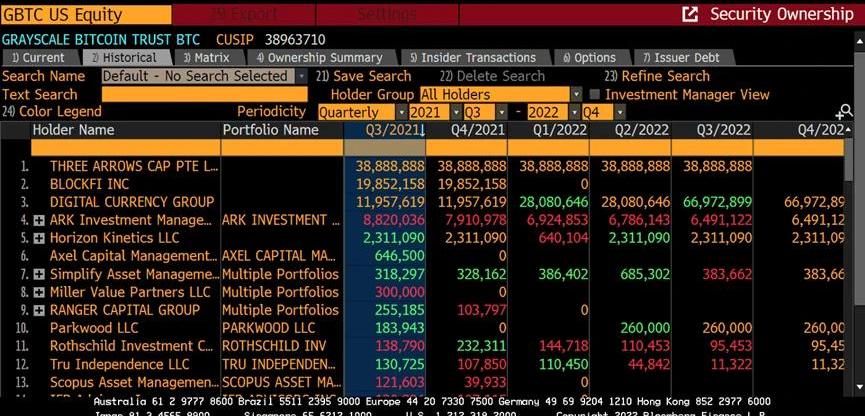Expand Simplify Asset Management plus icon
The height and width of the screenshot is (416, 865).
pos(39,274)
